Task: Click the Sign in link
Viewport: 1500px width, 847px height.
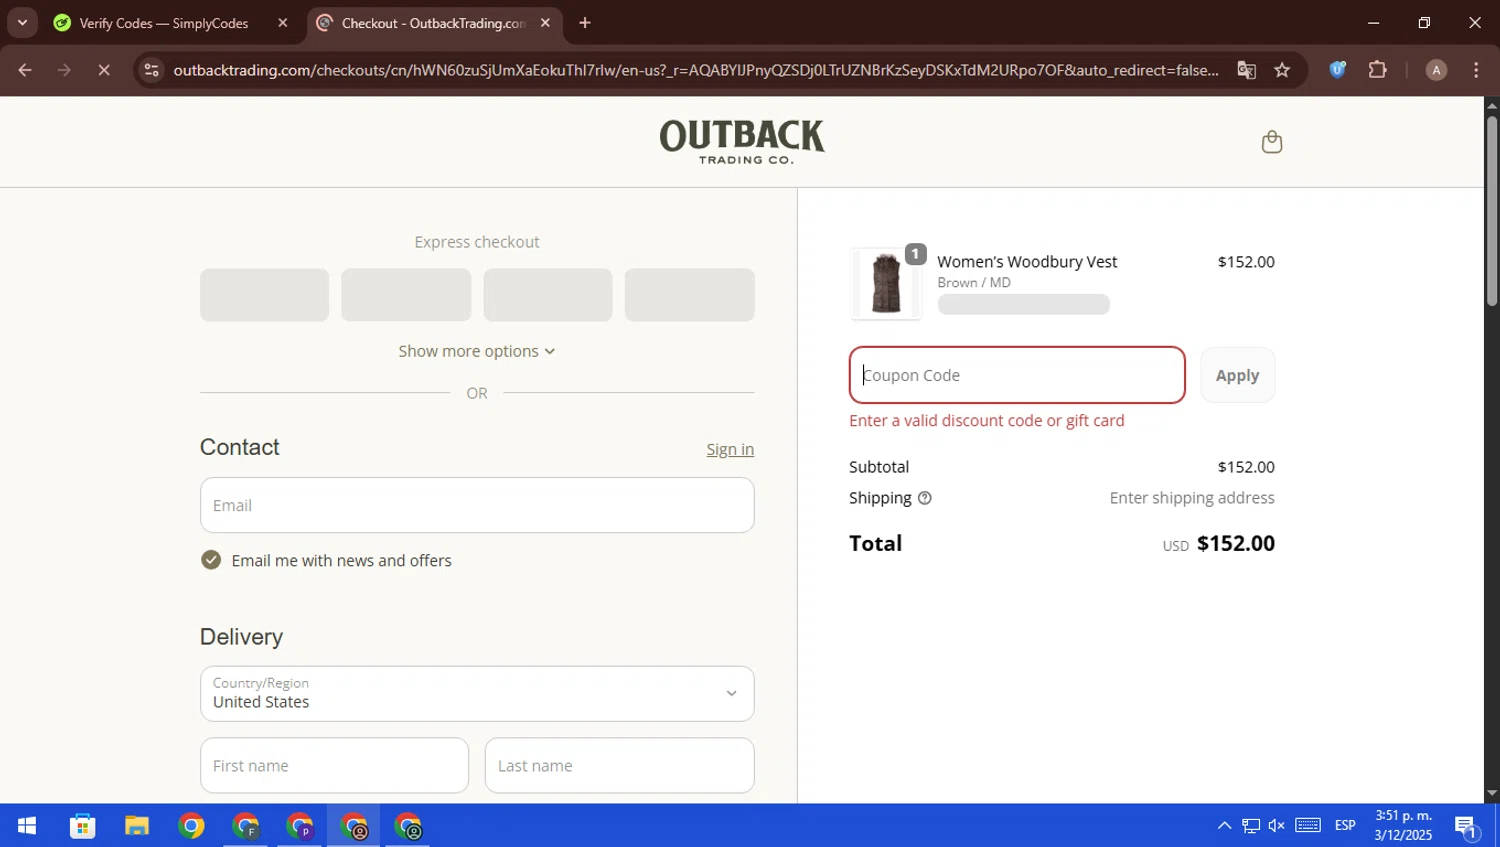Action: [x=730, y=449]
